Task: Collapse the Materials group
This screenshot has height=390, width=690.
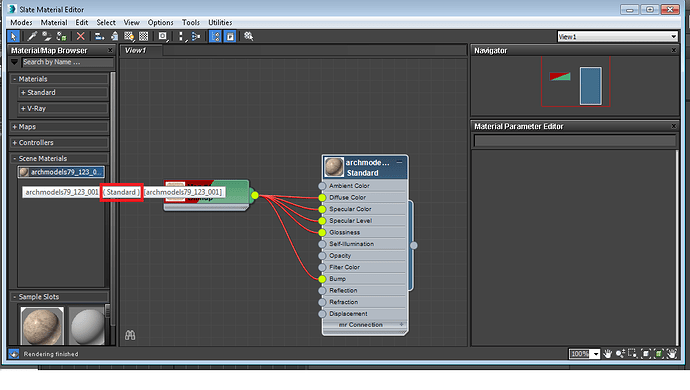Action: (x=59, y=79)
